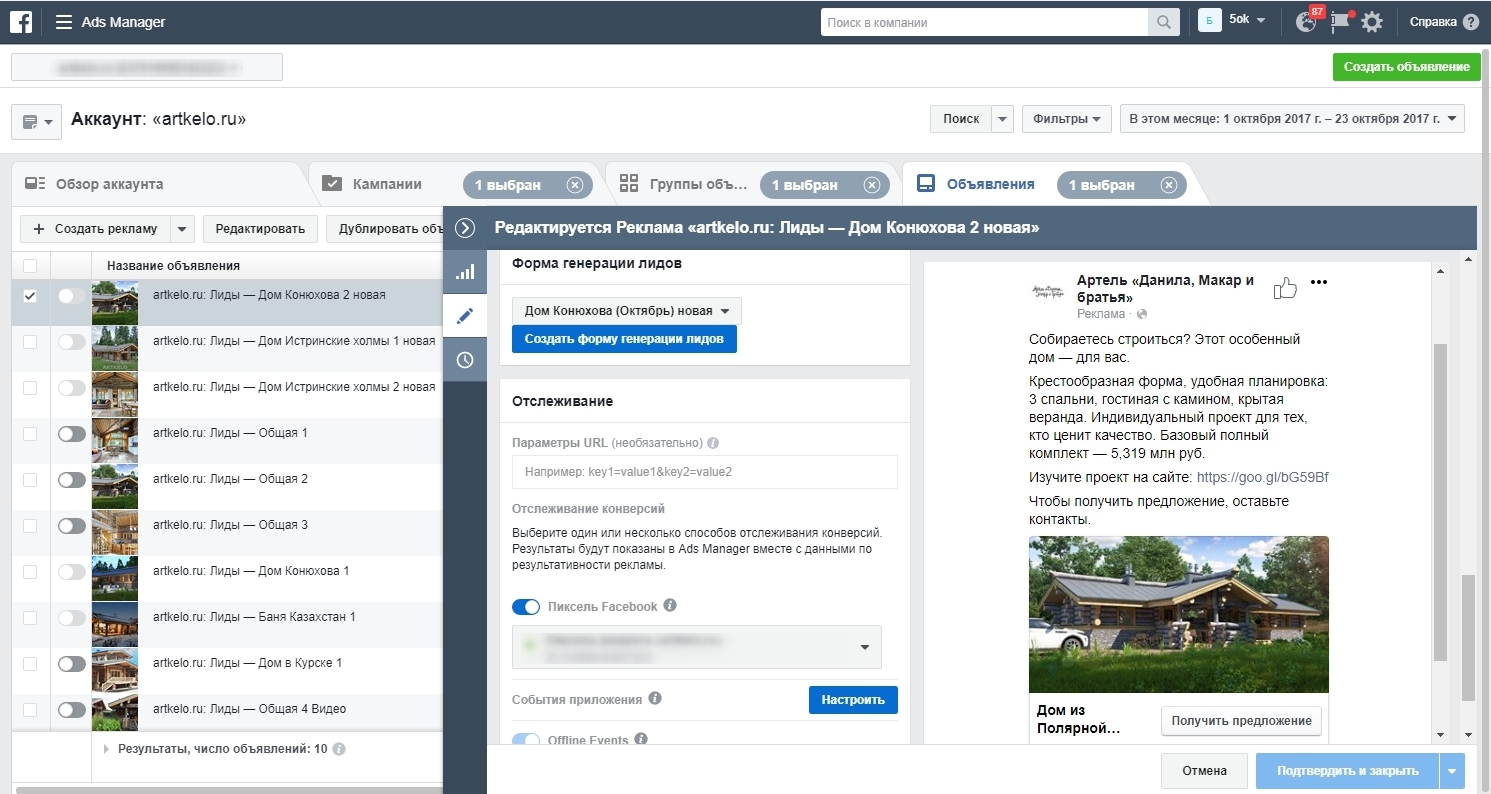Expand the Результаты, число объявлений row
This screenshot has height=794, width=1491.
pos(106,749)
